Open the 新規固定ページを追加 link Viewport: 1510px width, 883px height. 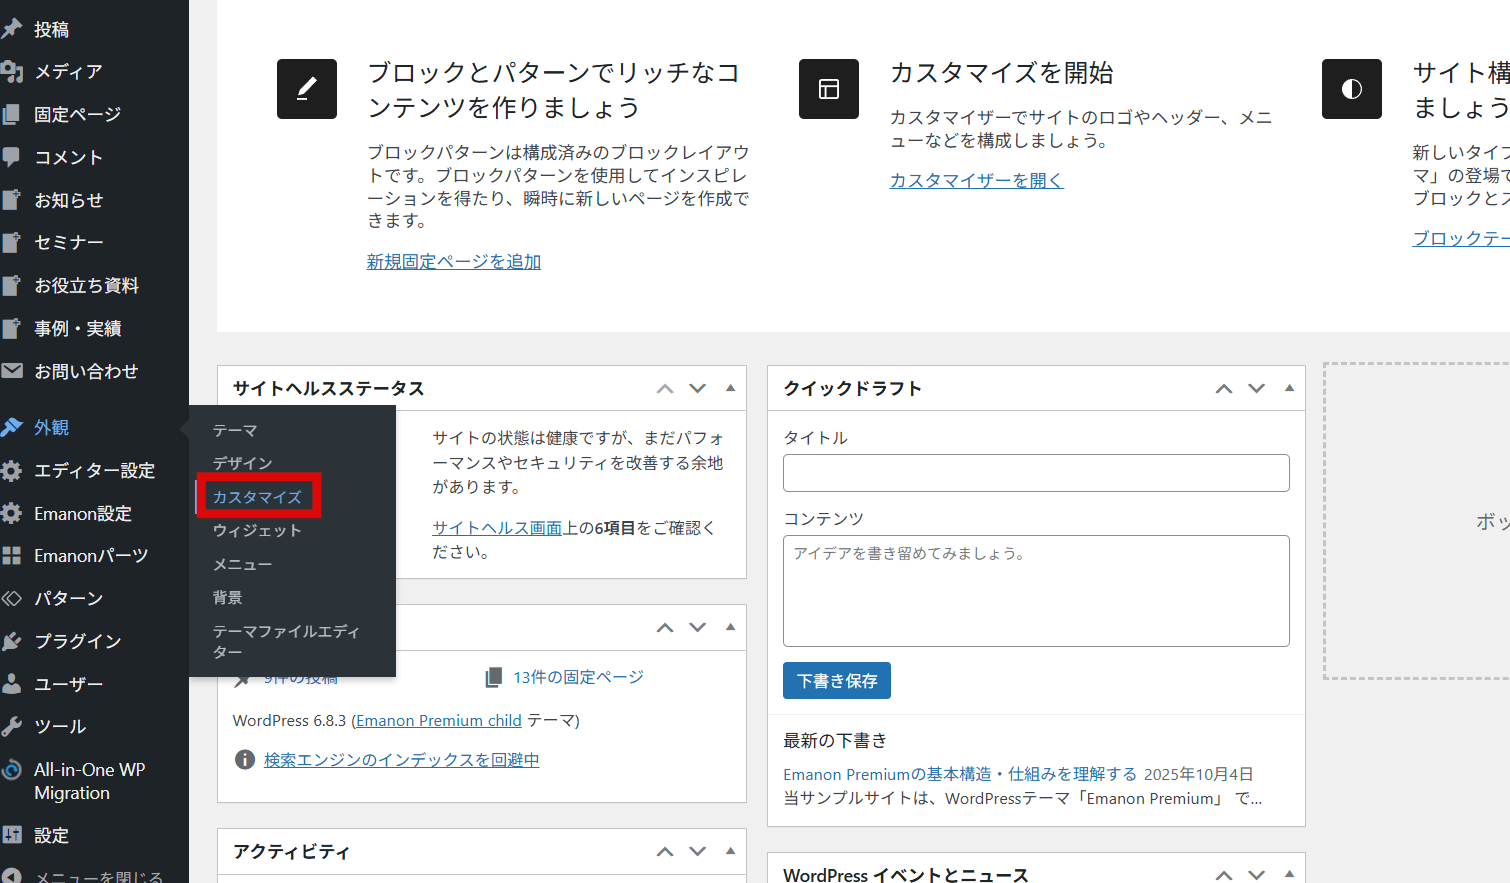pyautogui.click(x=453, y=261)
